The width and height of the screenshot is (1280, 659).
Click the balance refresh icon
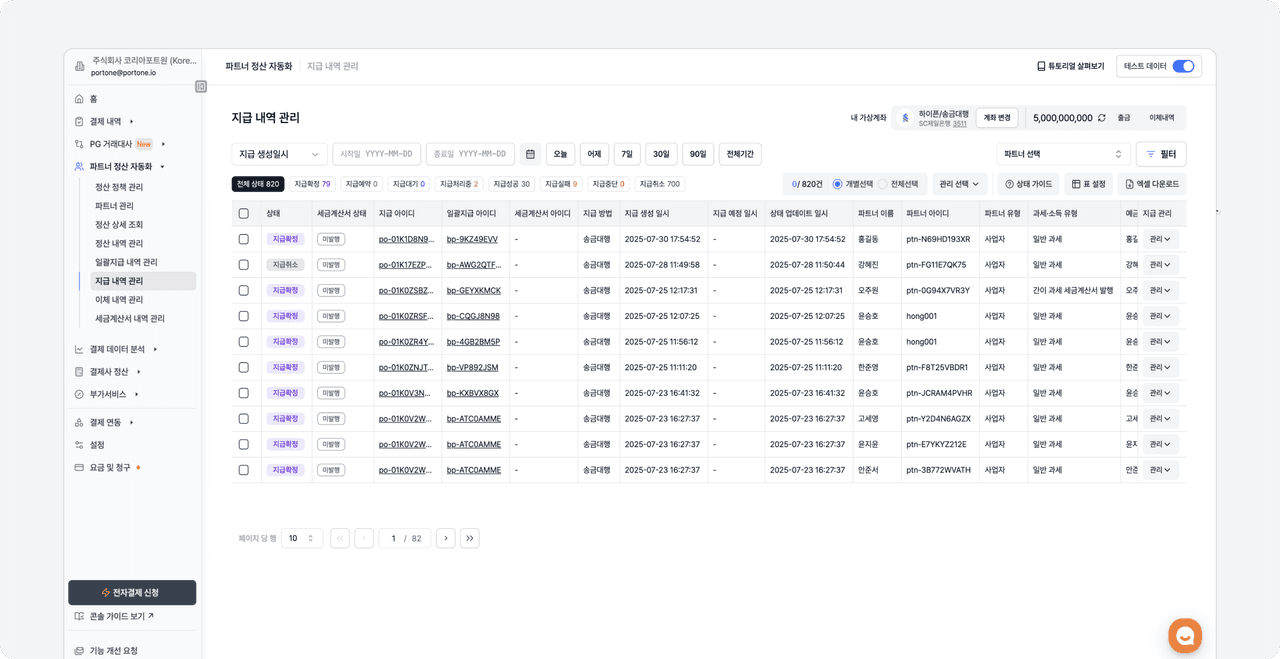tap(1102, 118)
